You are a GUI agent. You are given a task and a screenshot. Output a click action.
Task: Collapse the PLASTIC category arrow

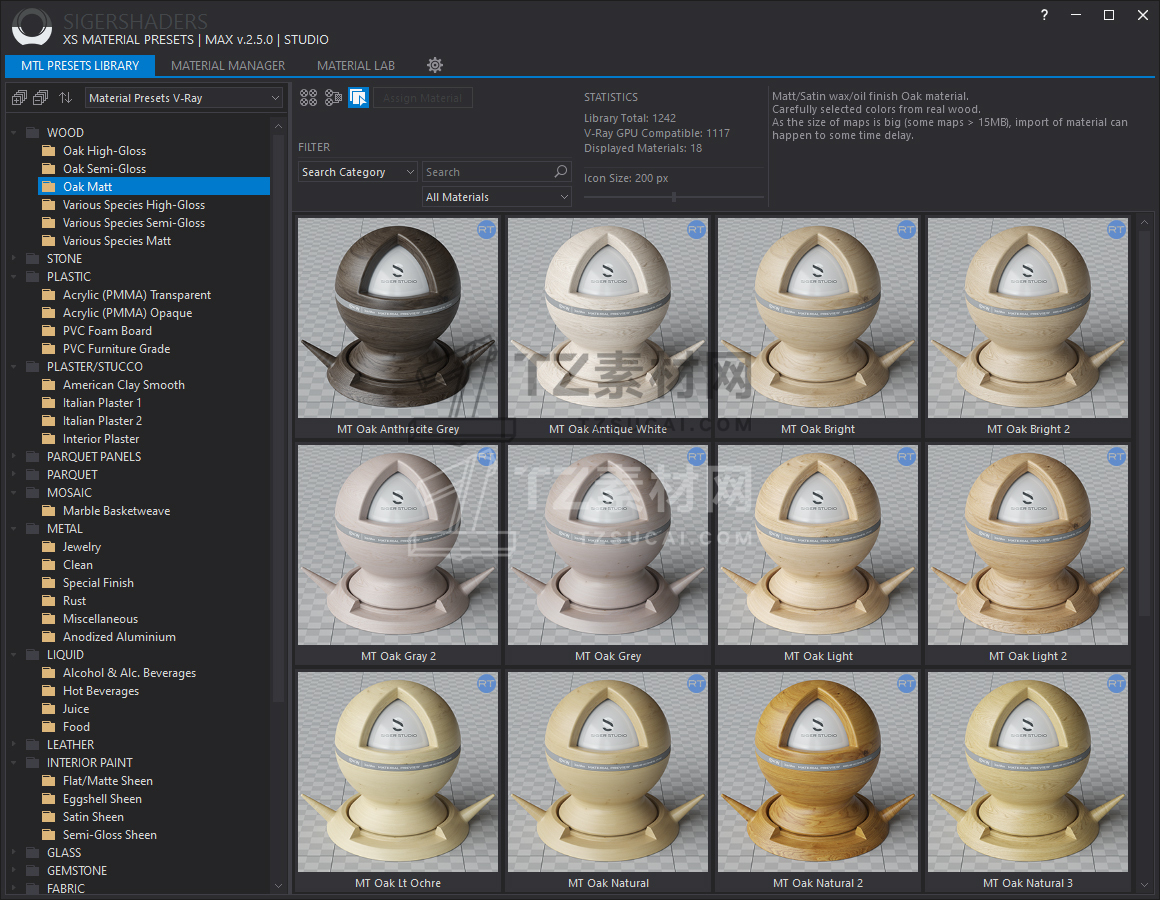[x=14, y=277]
